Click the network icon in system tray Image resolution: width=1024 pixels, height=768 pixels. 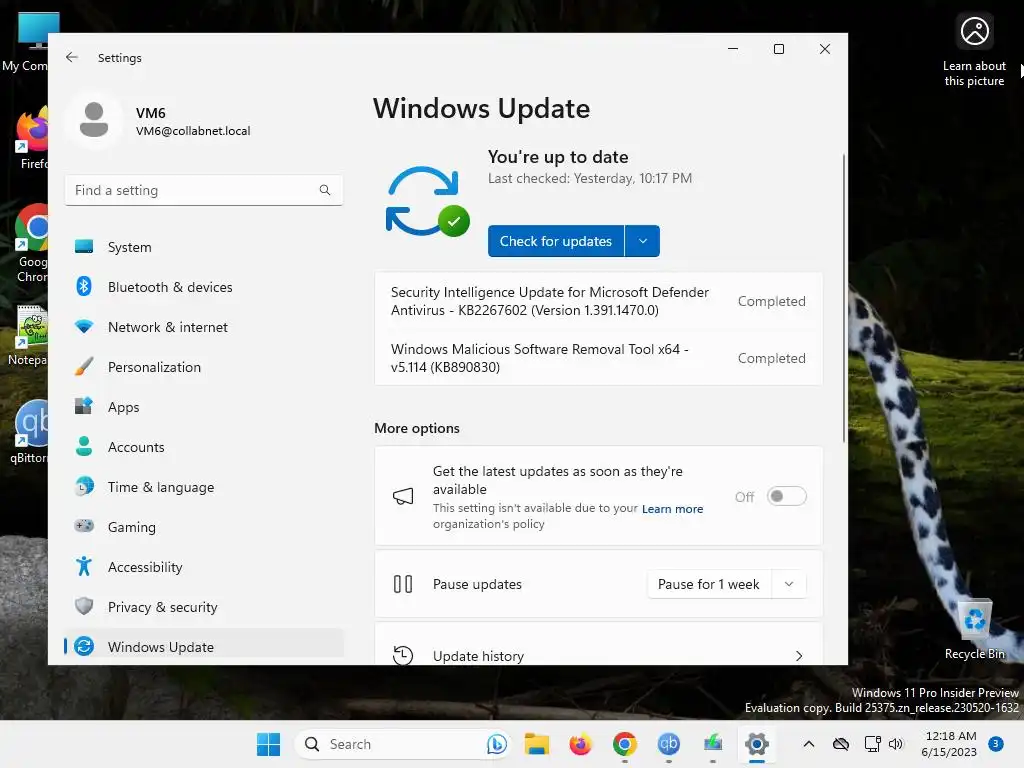tap(872, 744)
